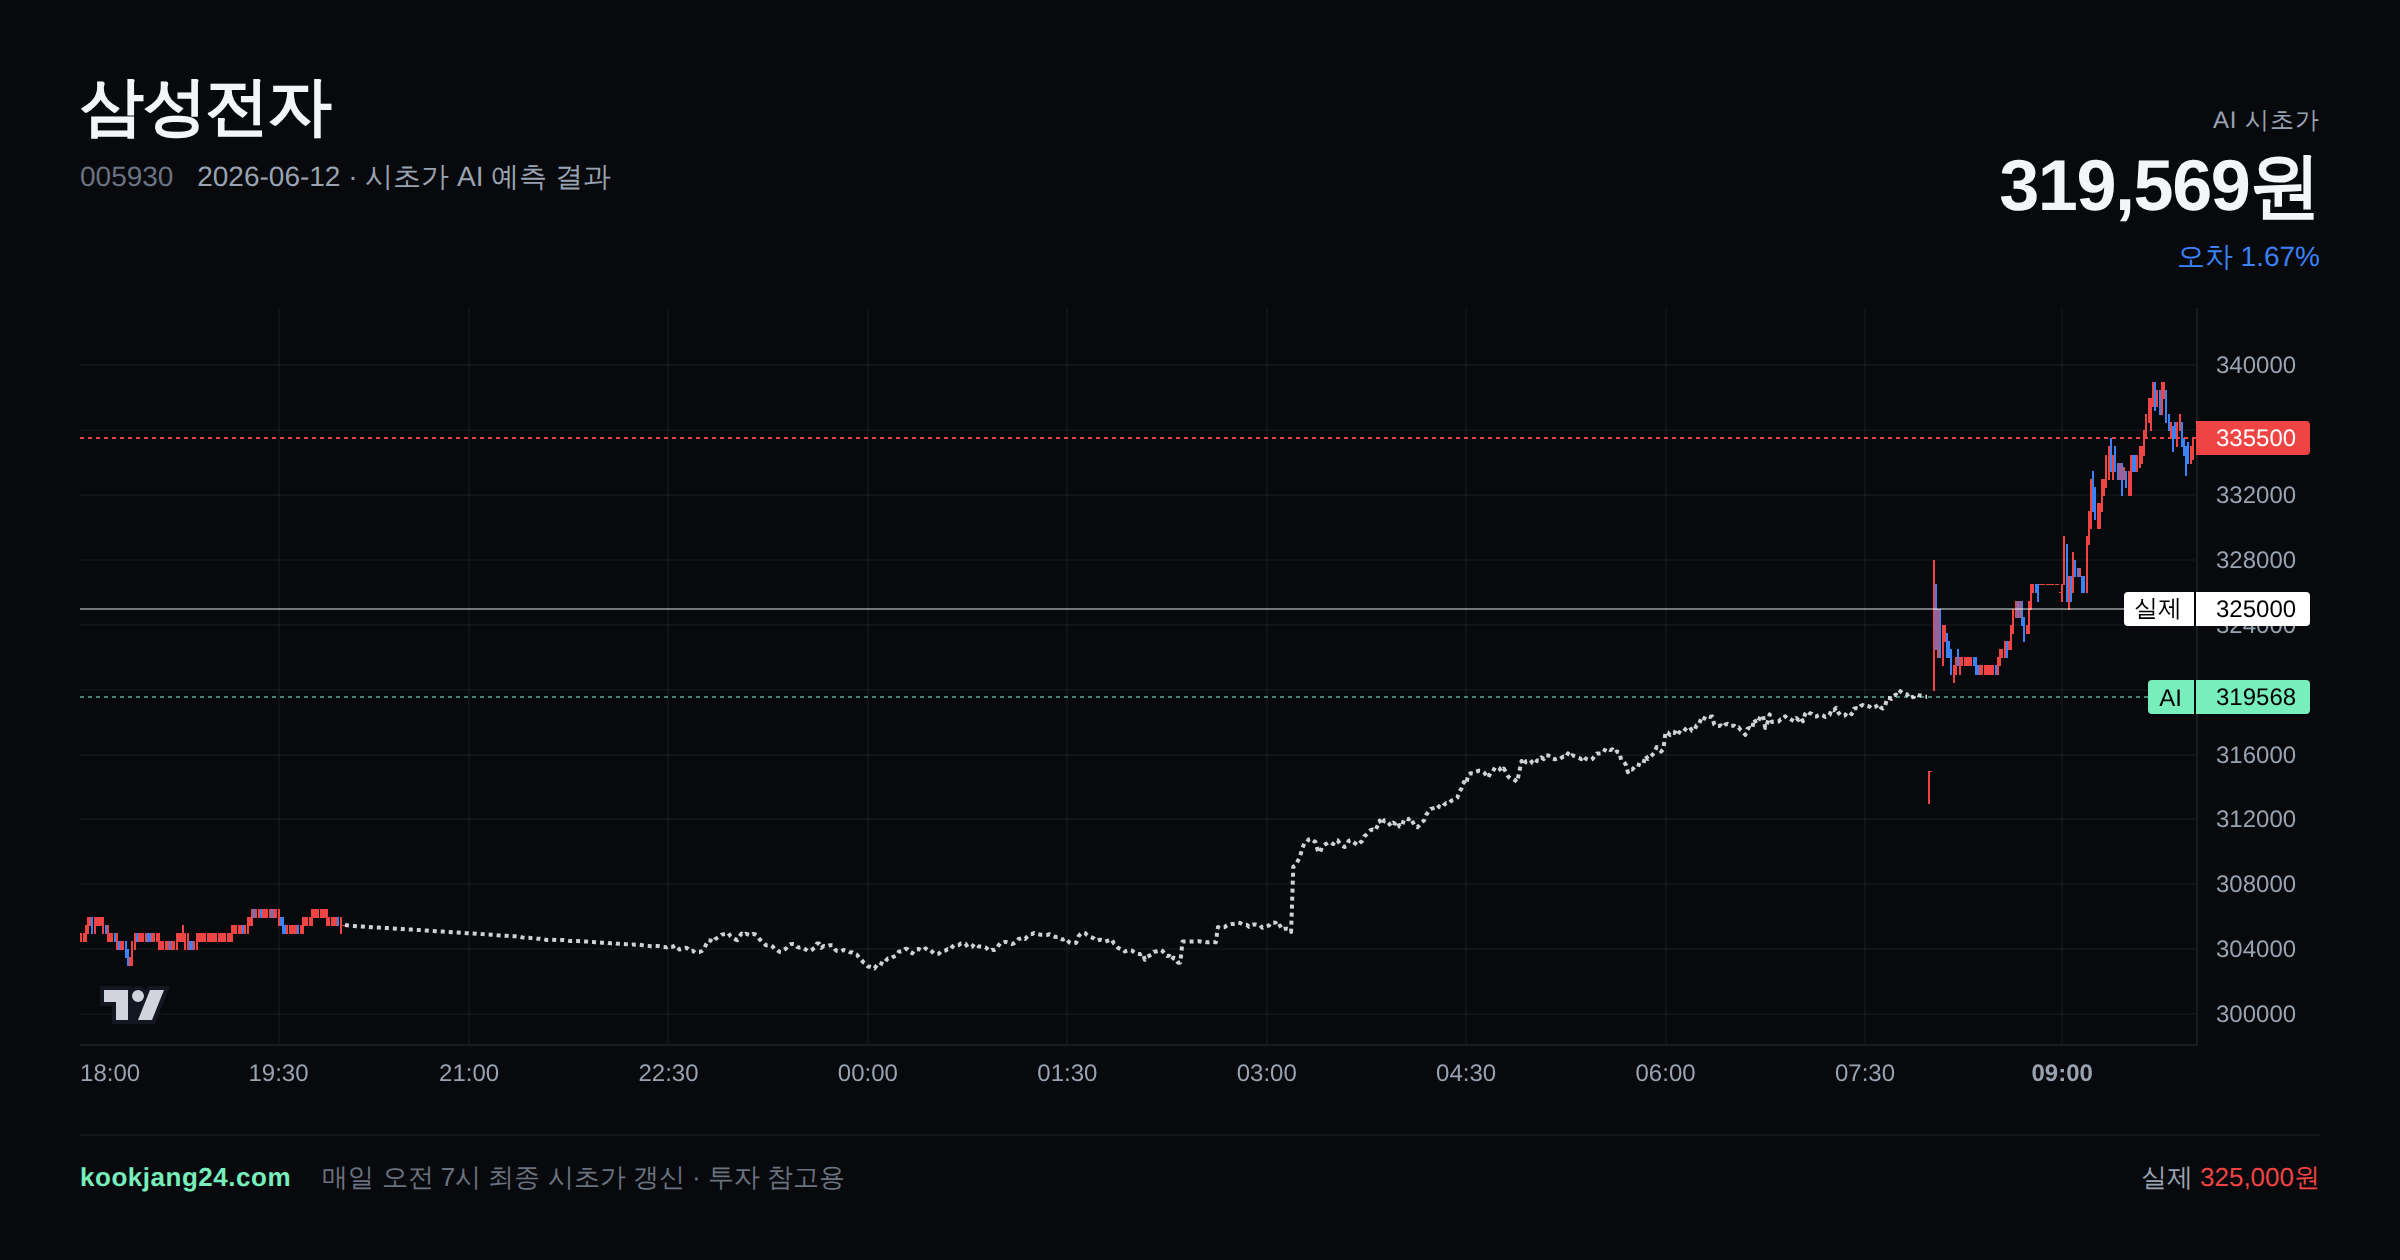Click the bold 09:00 time label
Viewport: 2400px width, 1260px height.
point(2062,1073)
